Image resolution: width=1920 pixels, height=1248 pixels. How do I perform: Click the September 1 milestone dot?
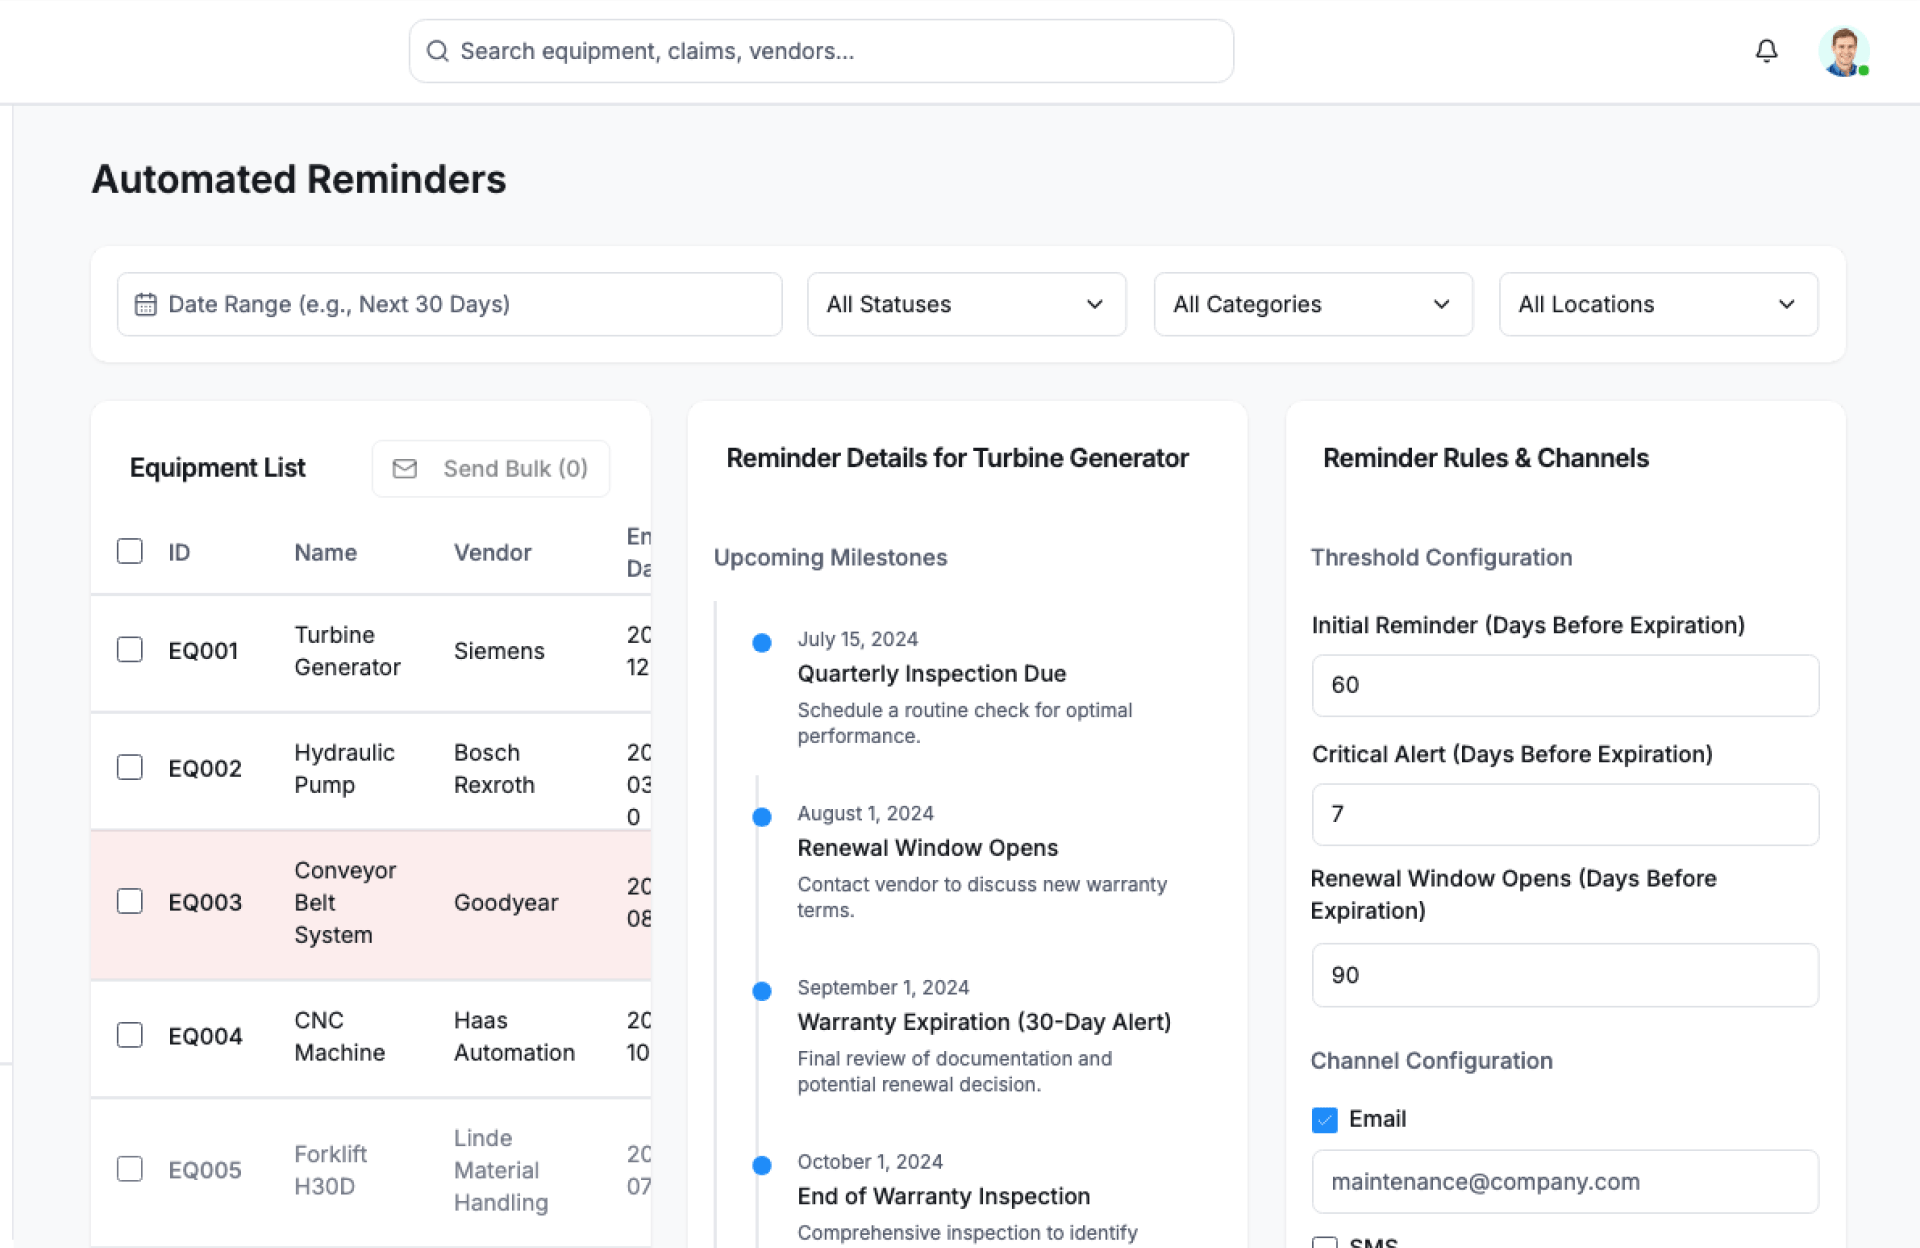pyautogui.click(x=762, y=991)
